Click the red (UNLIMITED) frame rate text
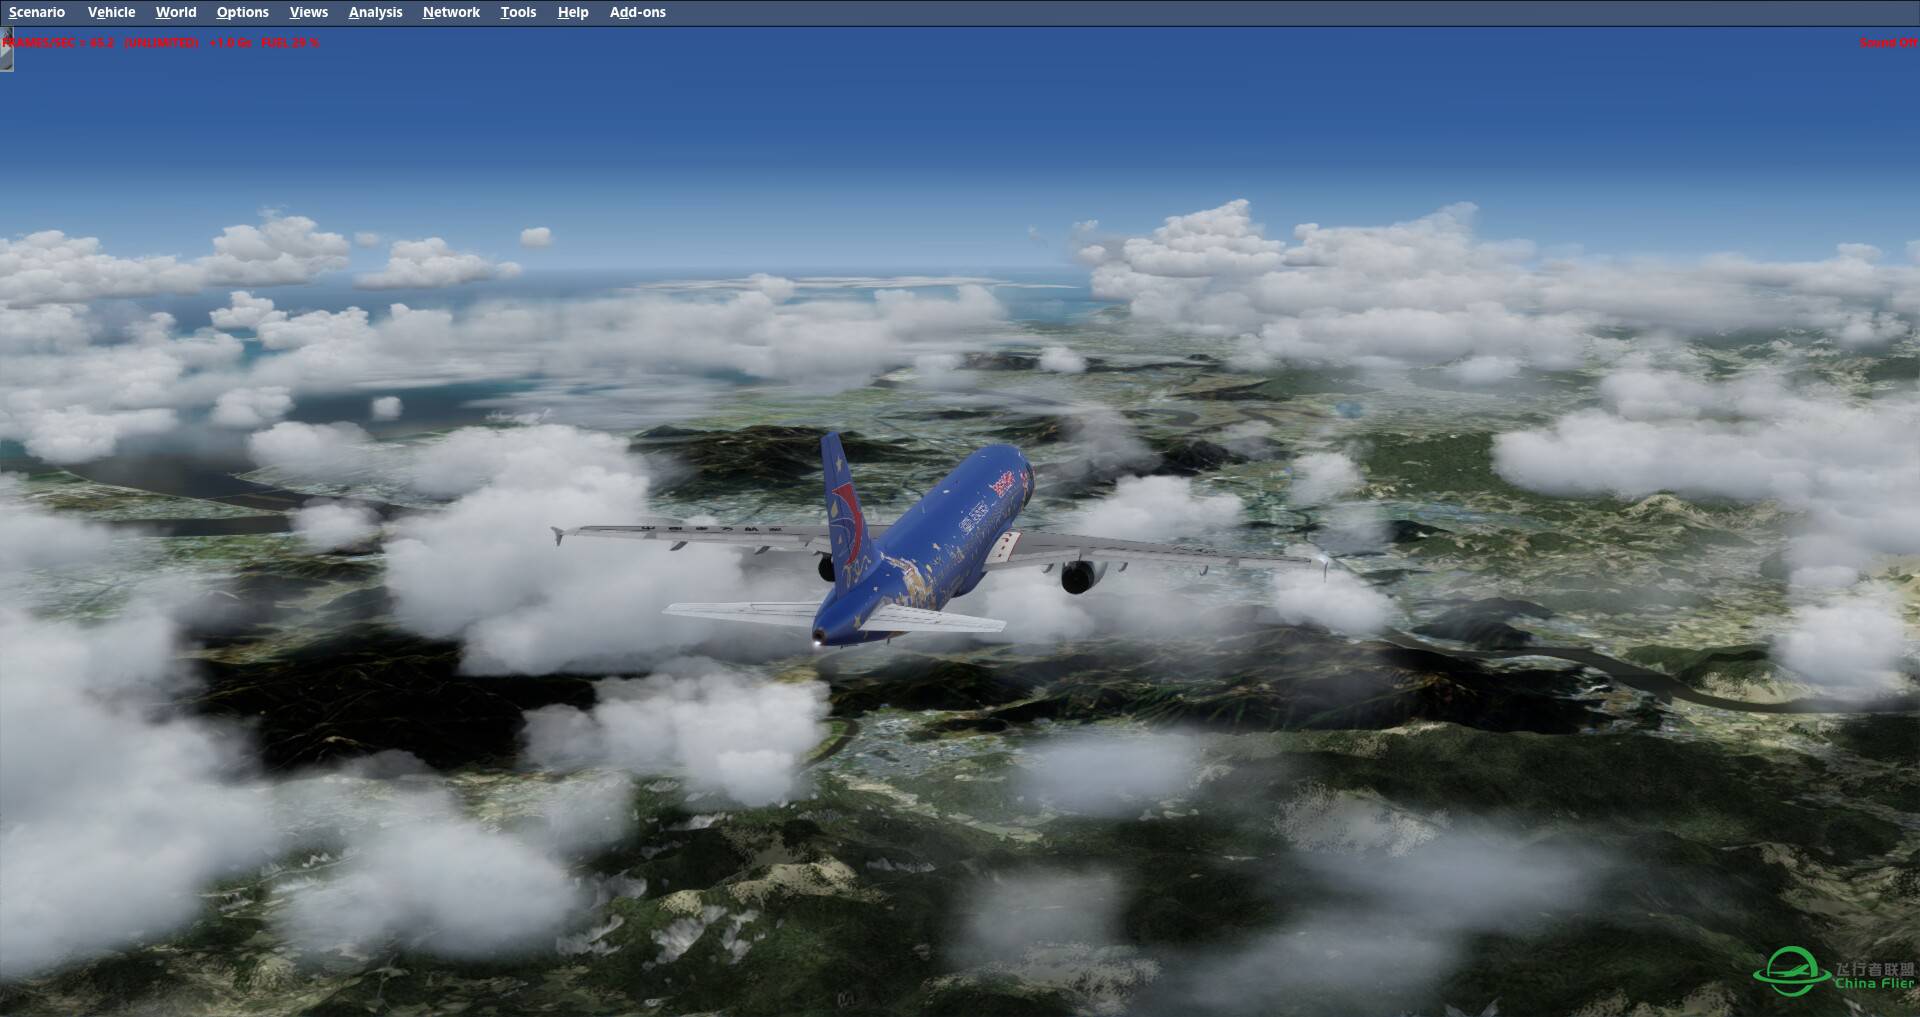 [161, 42]
